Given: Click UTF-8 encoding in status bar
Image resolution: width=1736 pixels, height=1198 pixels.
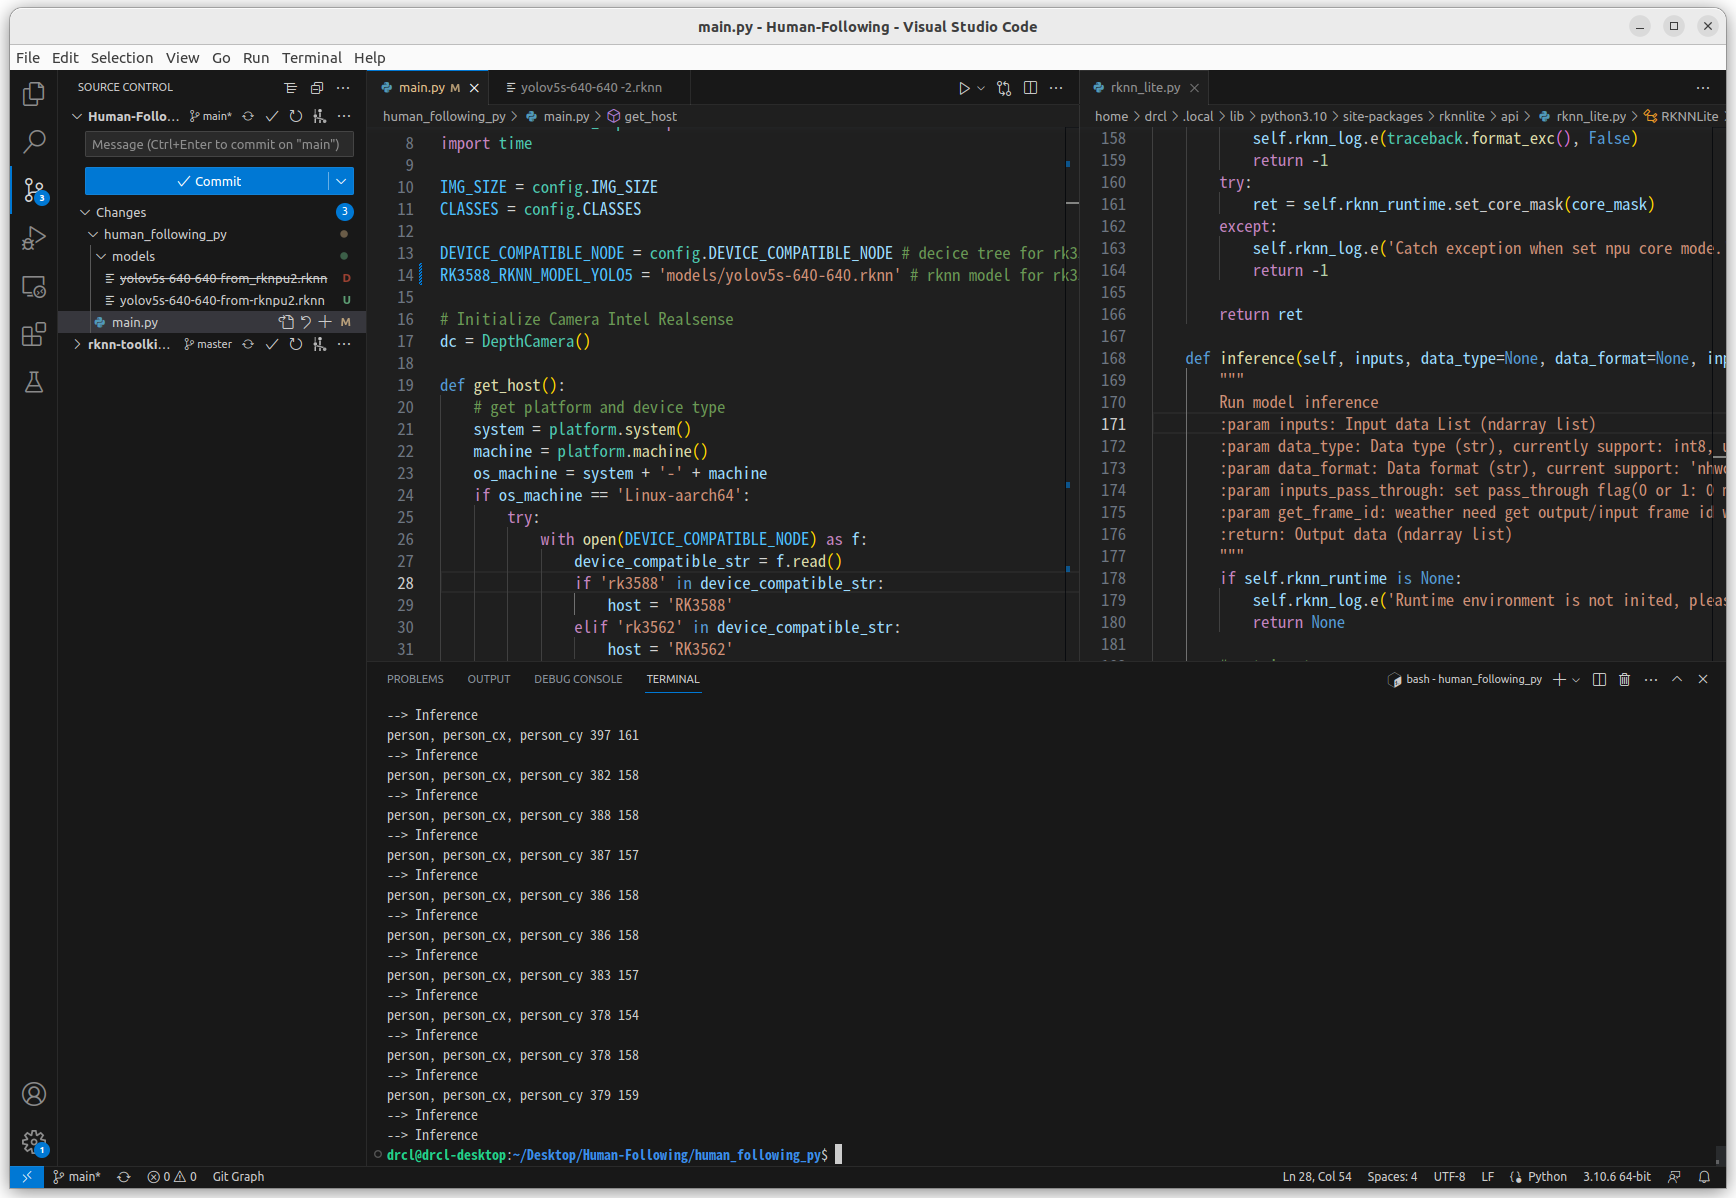Looking at the screenshot, I should (1449, 1177).
